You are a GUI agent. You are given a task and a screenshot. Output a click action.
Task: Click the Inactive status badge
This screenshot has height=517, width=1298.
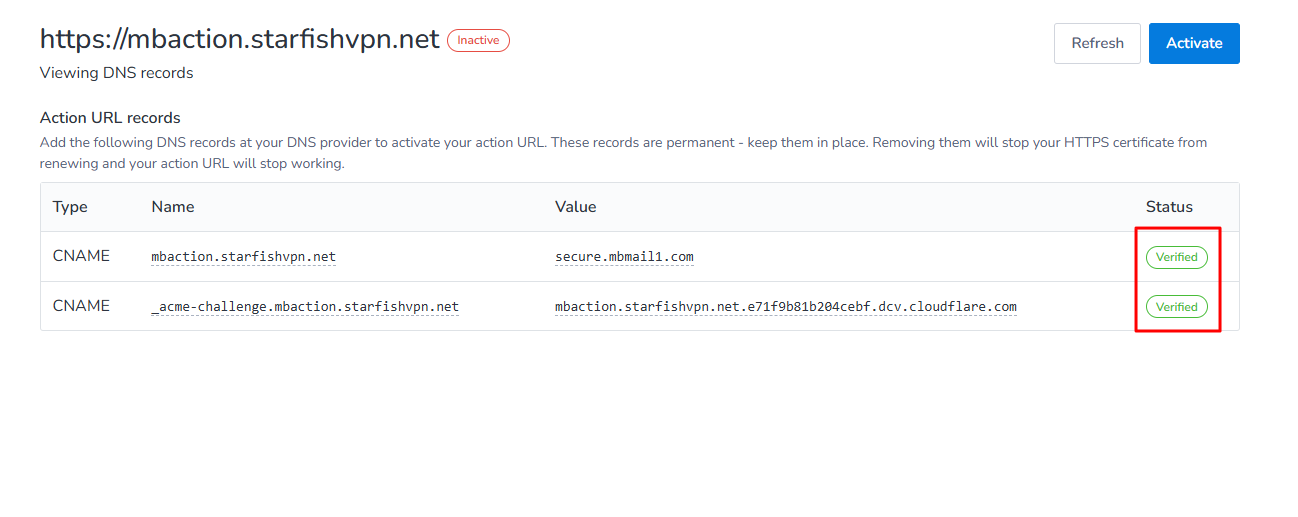[x=478, y=40]
